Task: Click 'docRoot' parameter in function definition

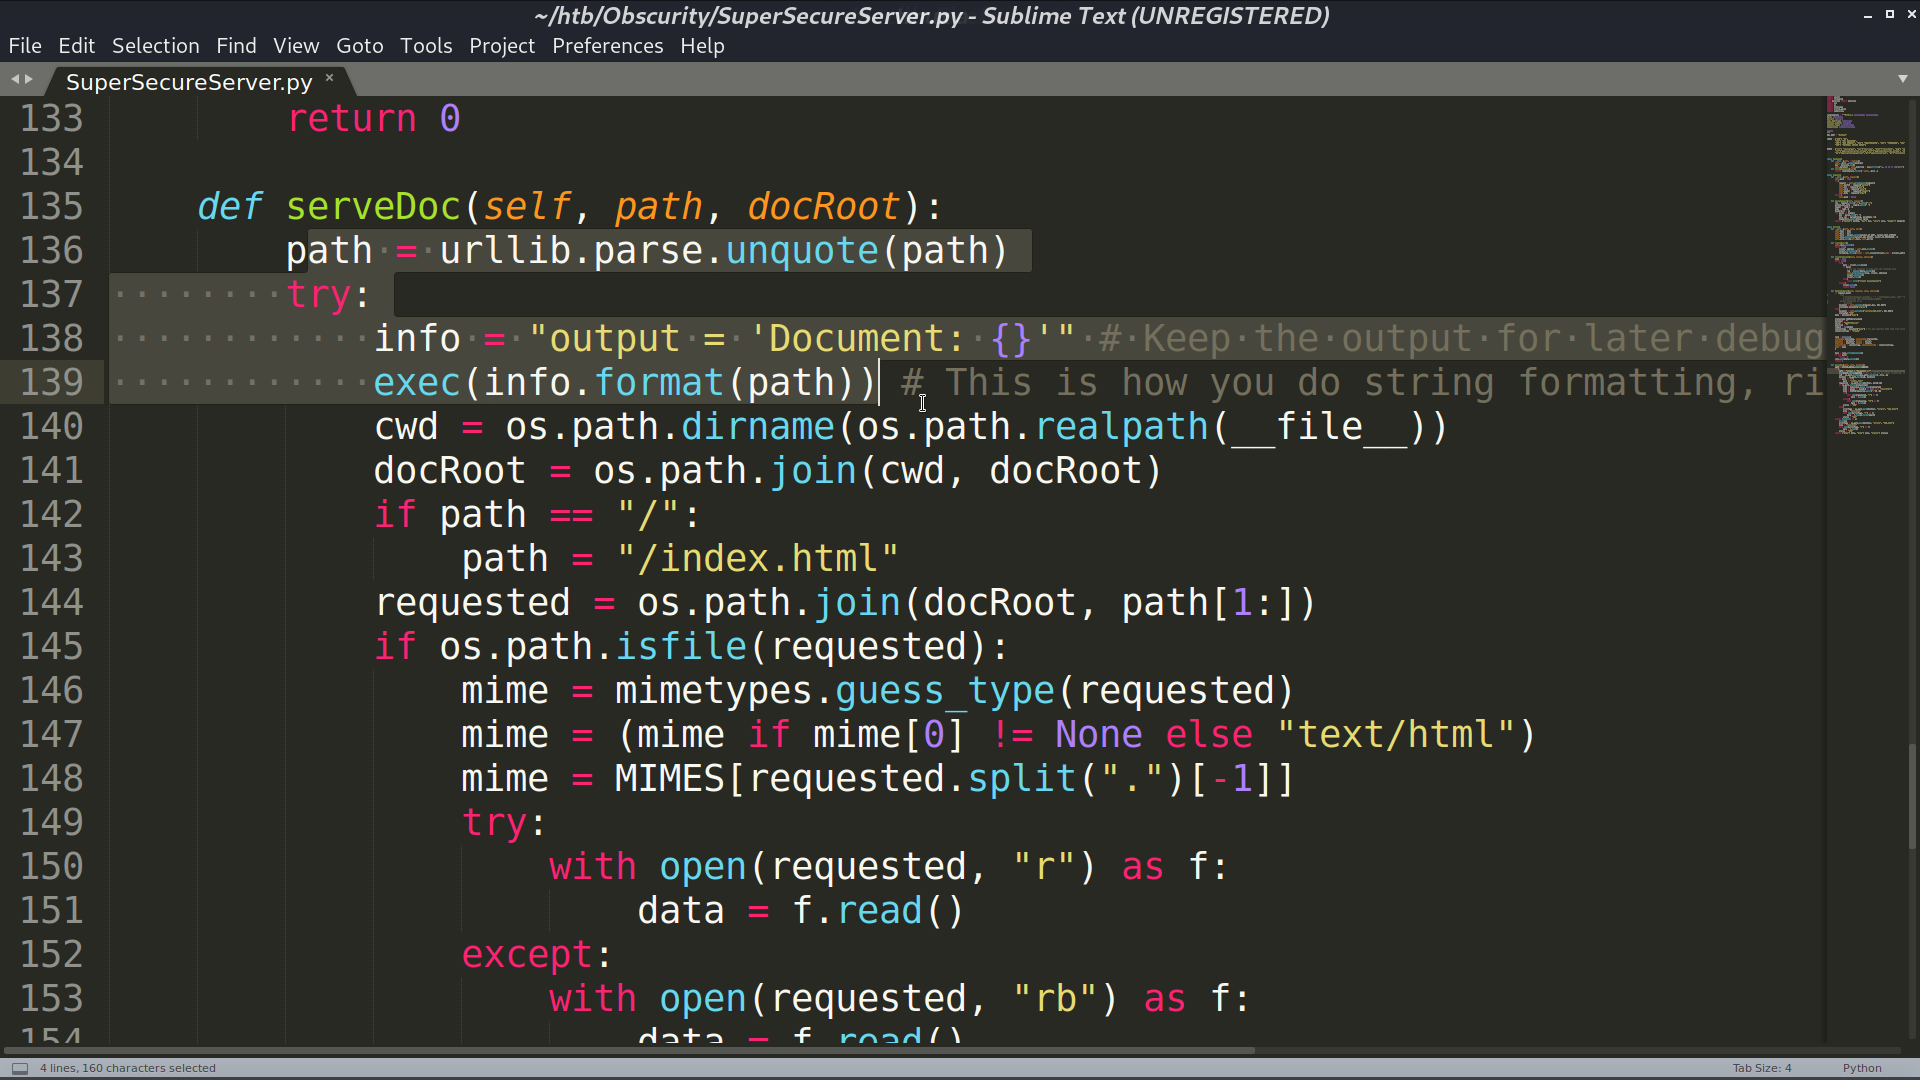Action: [824, 207]
